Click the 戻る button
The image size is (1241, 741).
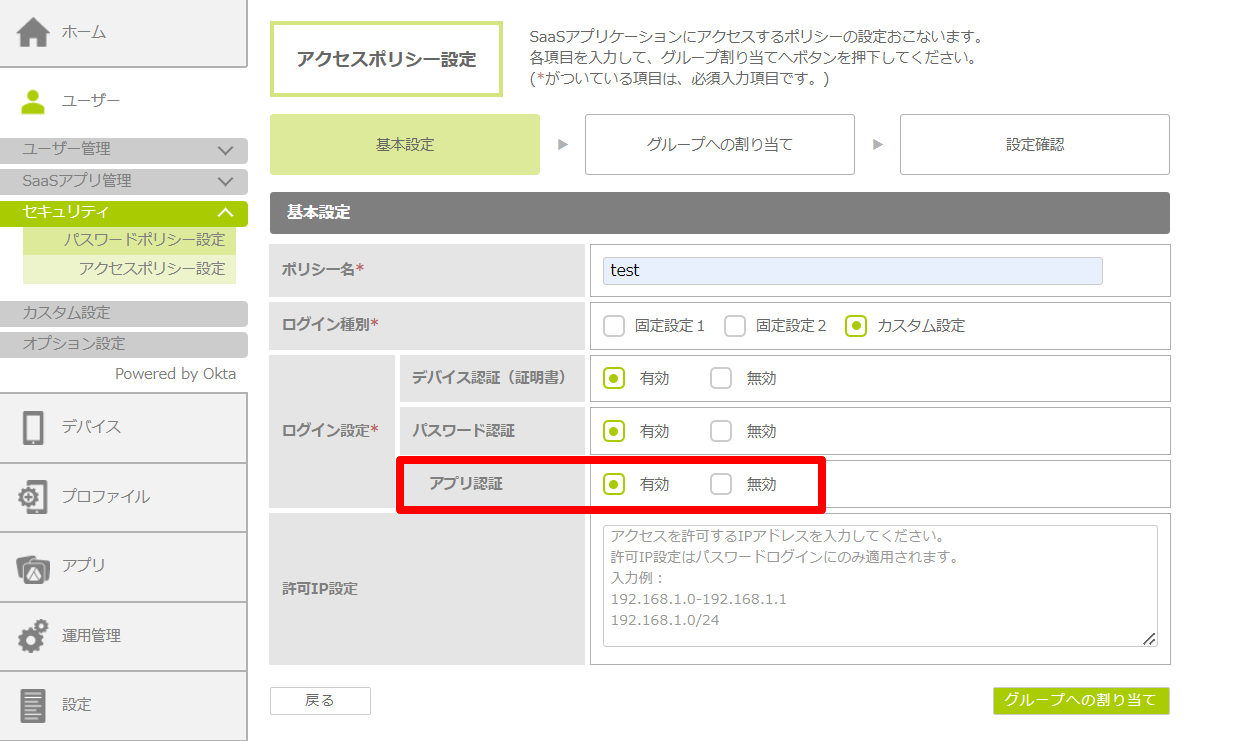320,701
